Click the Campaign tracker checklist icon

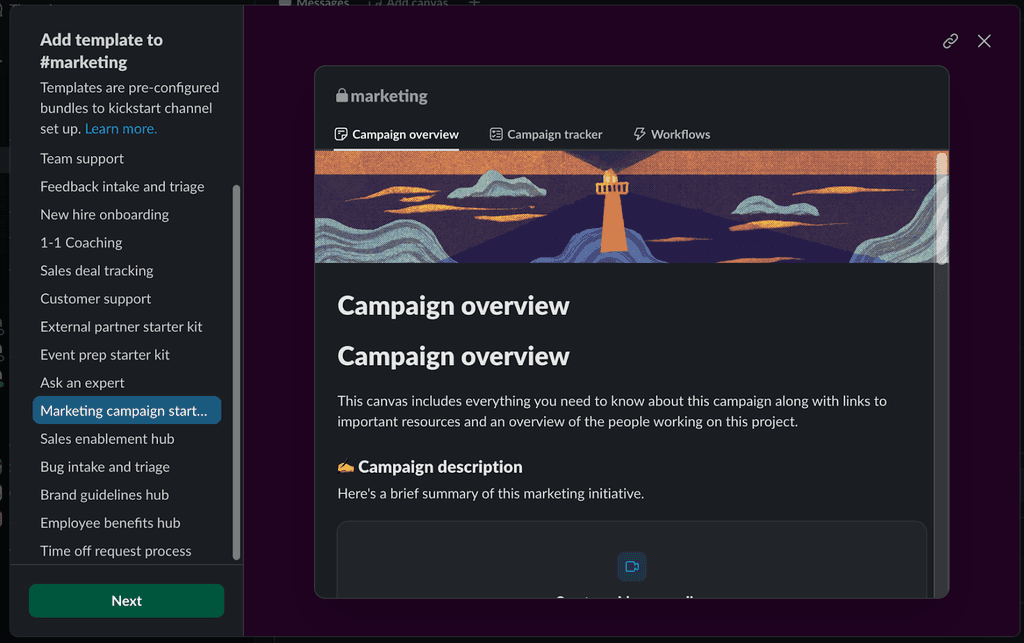[x=495, y=133]
